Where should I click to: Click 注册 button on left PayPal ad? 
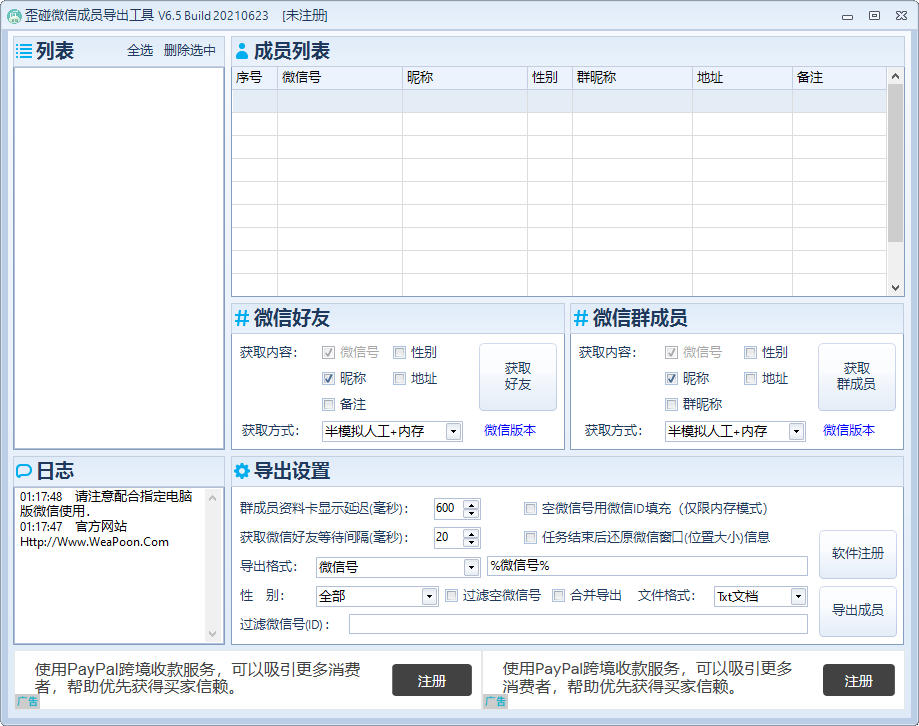[x=432, y=680]
